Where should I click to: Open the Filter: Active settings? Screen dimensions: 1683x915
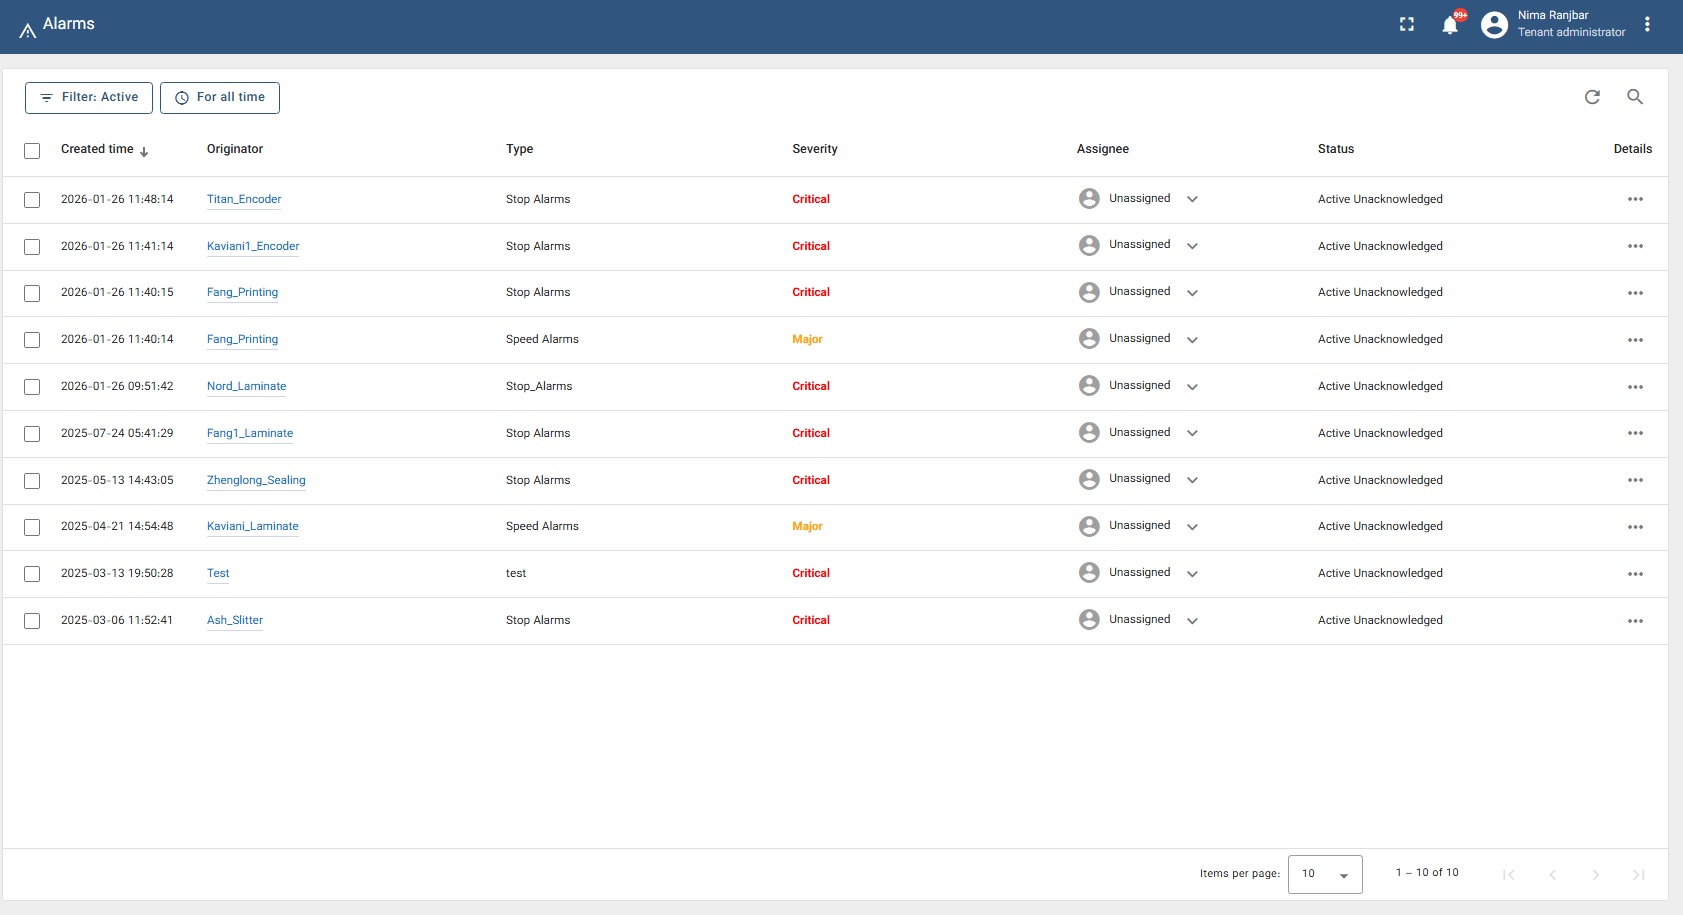(x=88, y=97)
